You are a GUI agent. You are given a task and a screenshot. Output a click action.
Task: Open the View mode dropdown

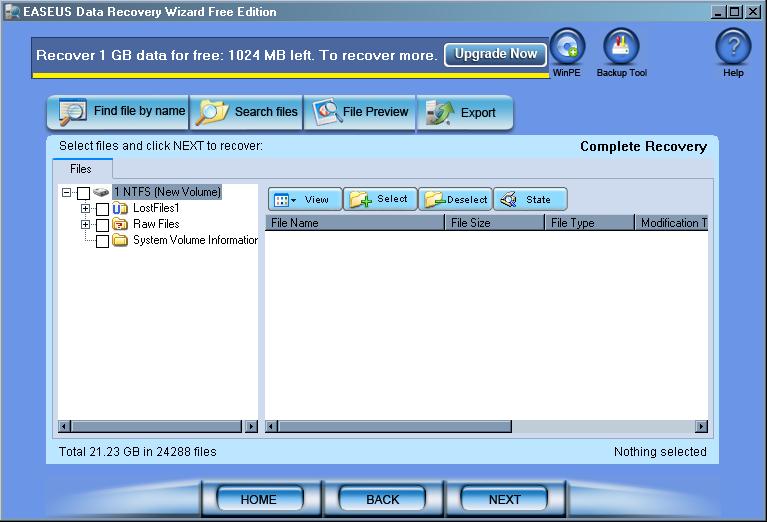pos(305,200)
